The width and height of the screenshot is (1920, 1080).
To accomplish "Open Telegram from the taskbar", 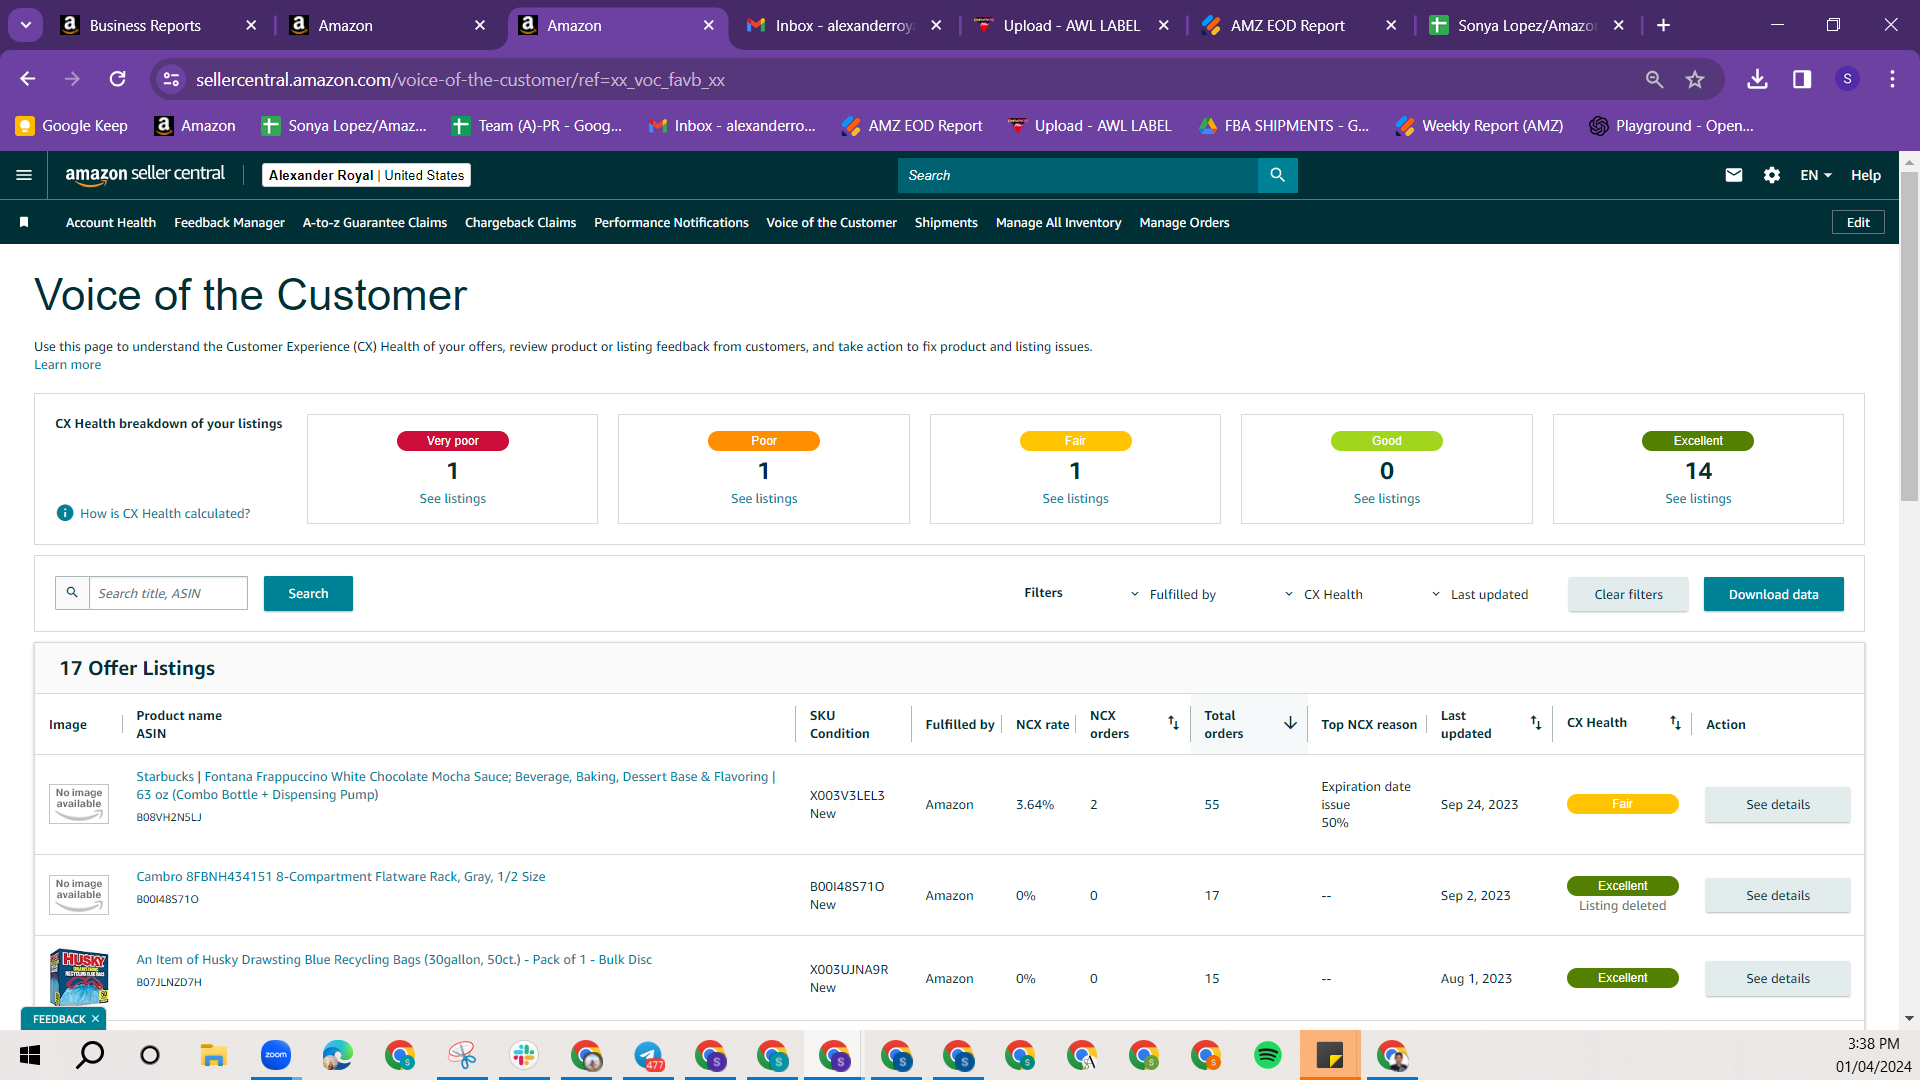I will pyautogui.click(x=648, y=1055).
